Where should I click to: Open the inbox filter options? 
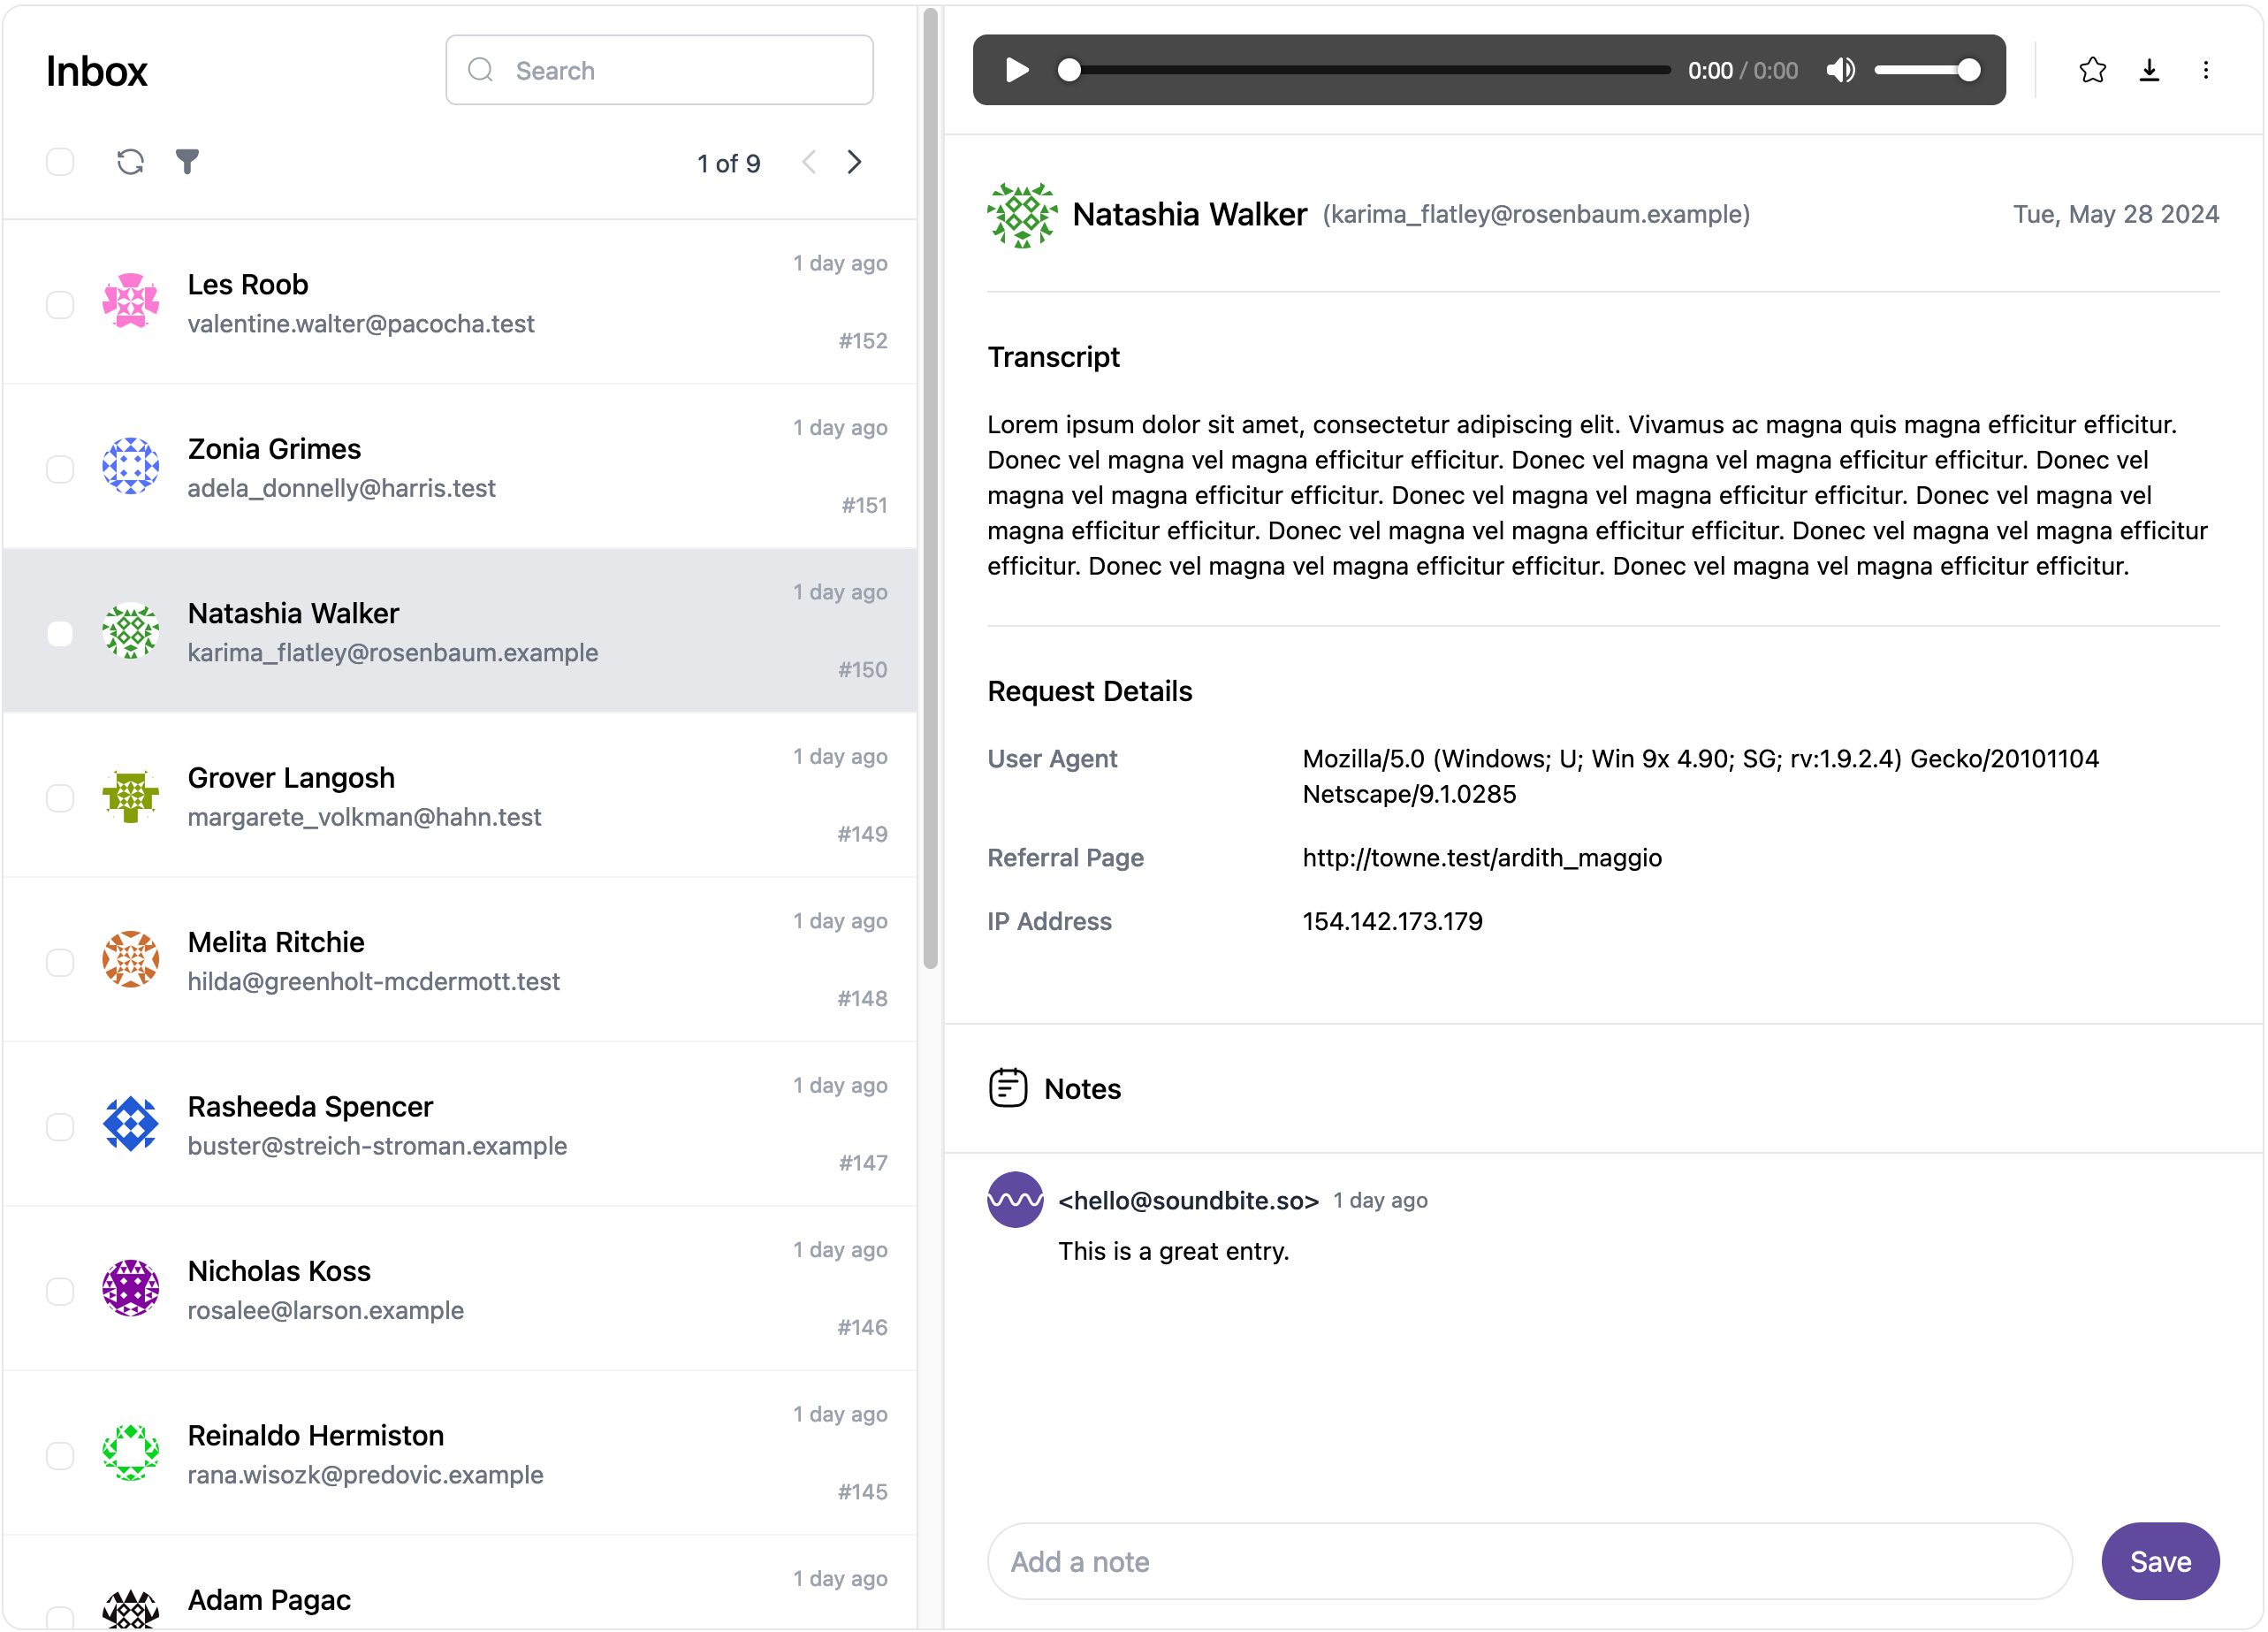coord(188,161)
